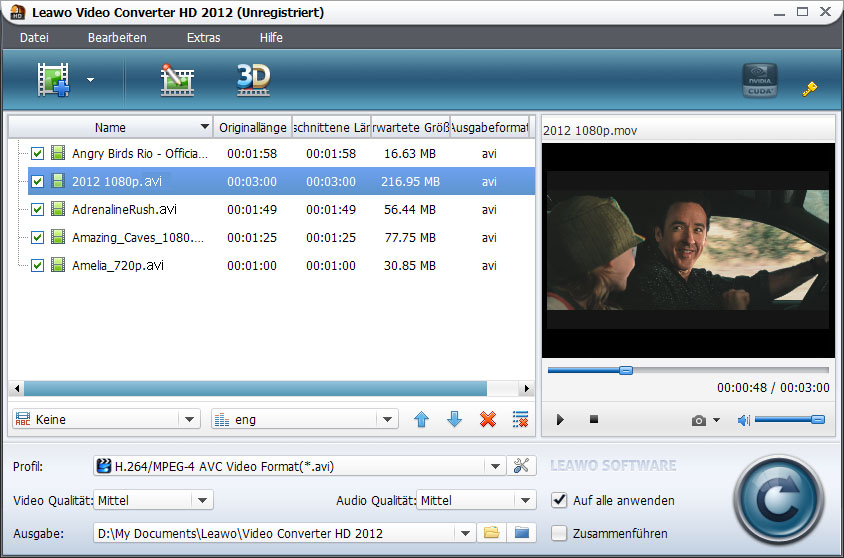Click the erwartete Größe column header

411,128
